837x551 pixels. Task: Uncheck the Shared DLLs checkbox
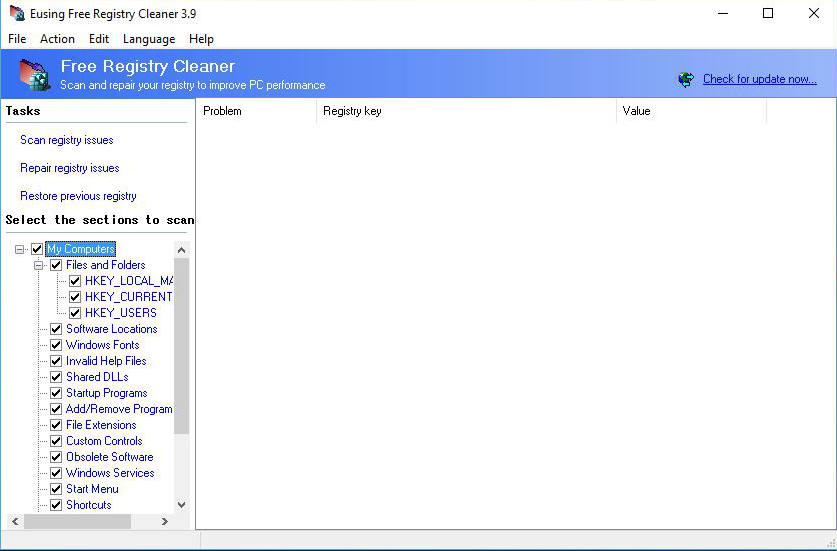point(56,377)
